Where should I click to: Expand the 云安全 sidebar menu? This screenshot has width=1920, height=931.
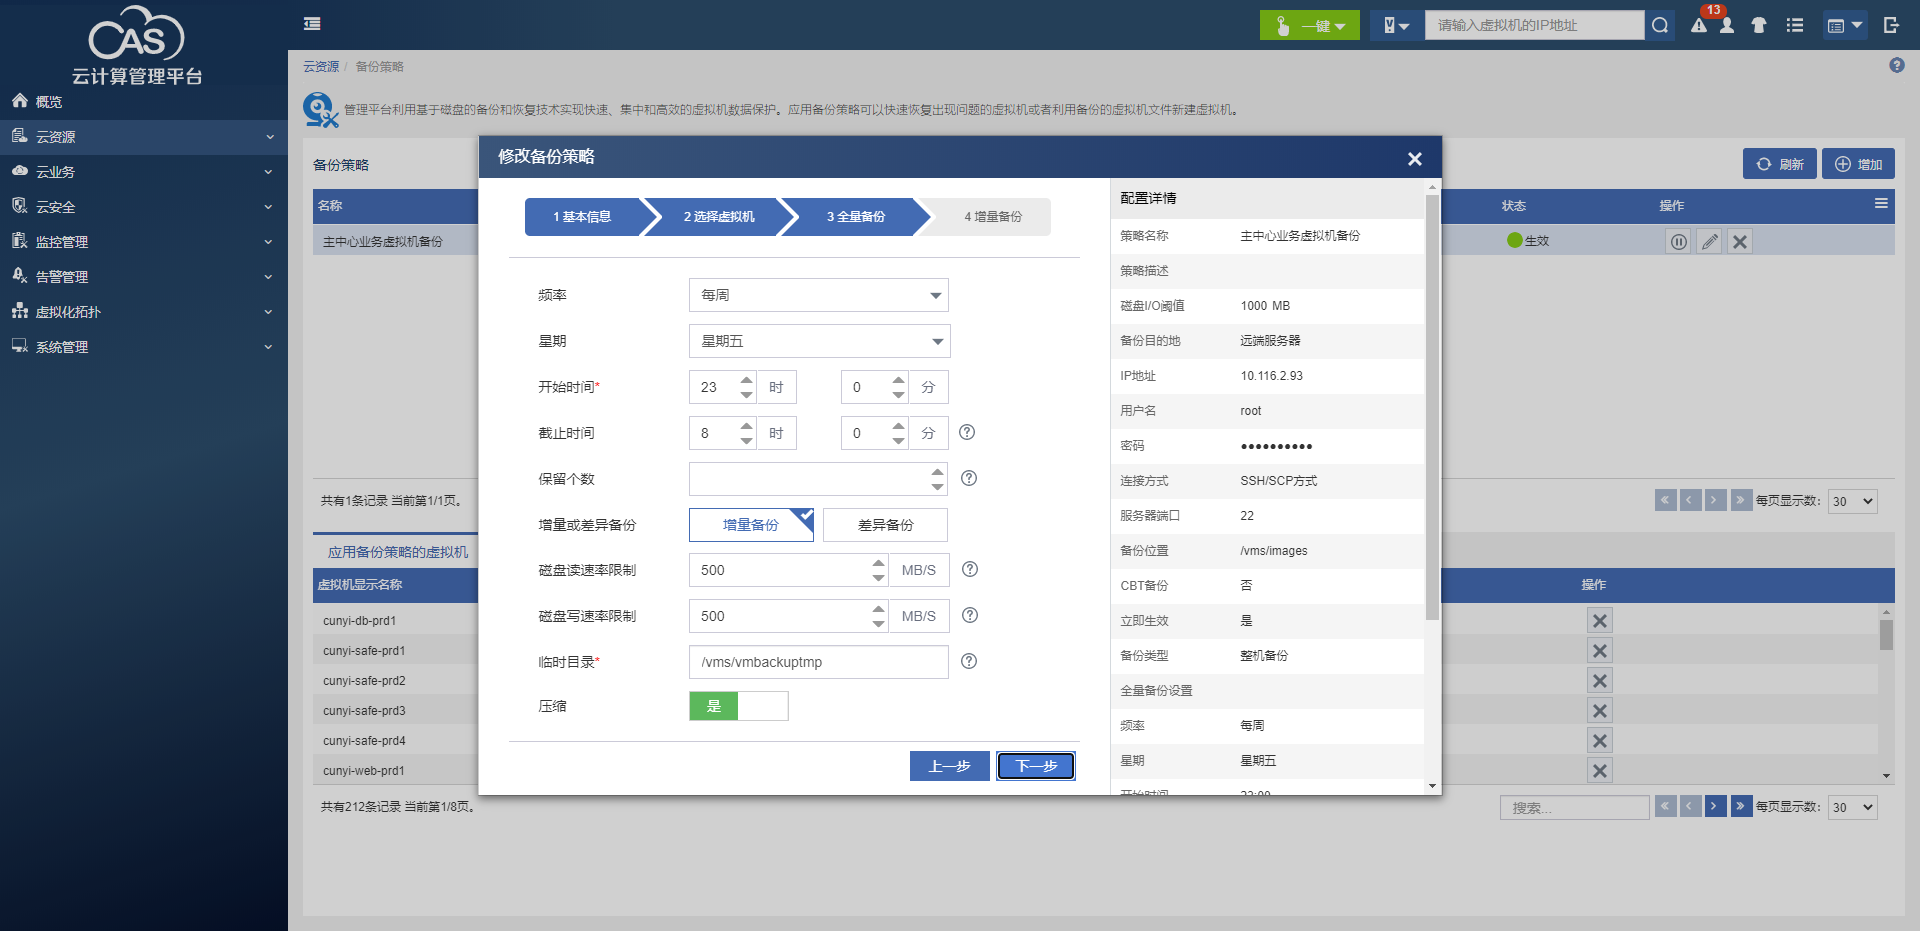pyautogui.click(x=144, y=207)
